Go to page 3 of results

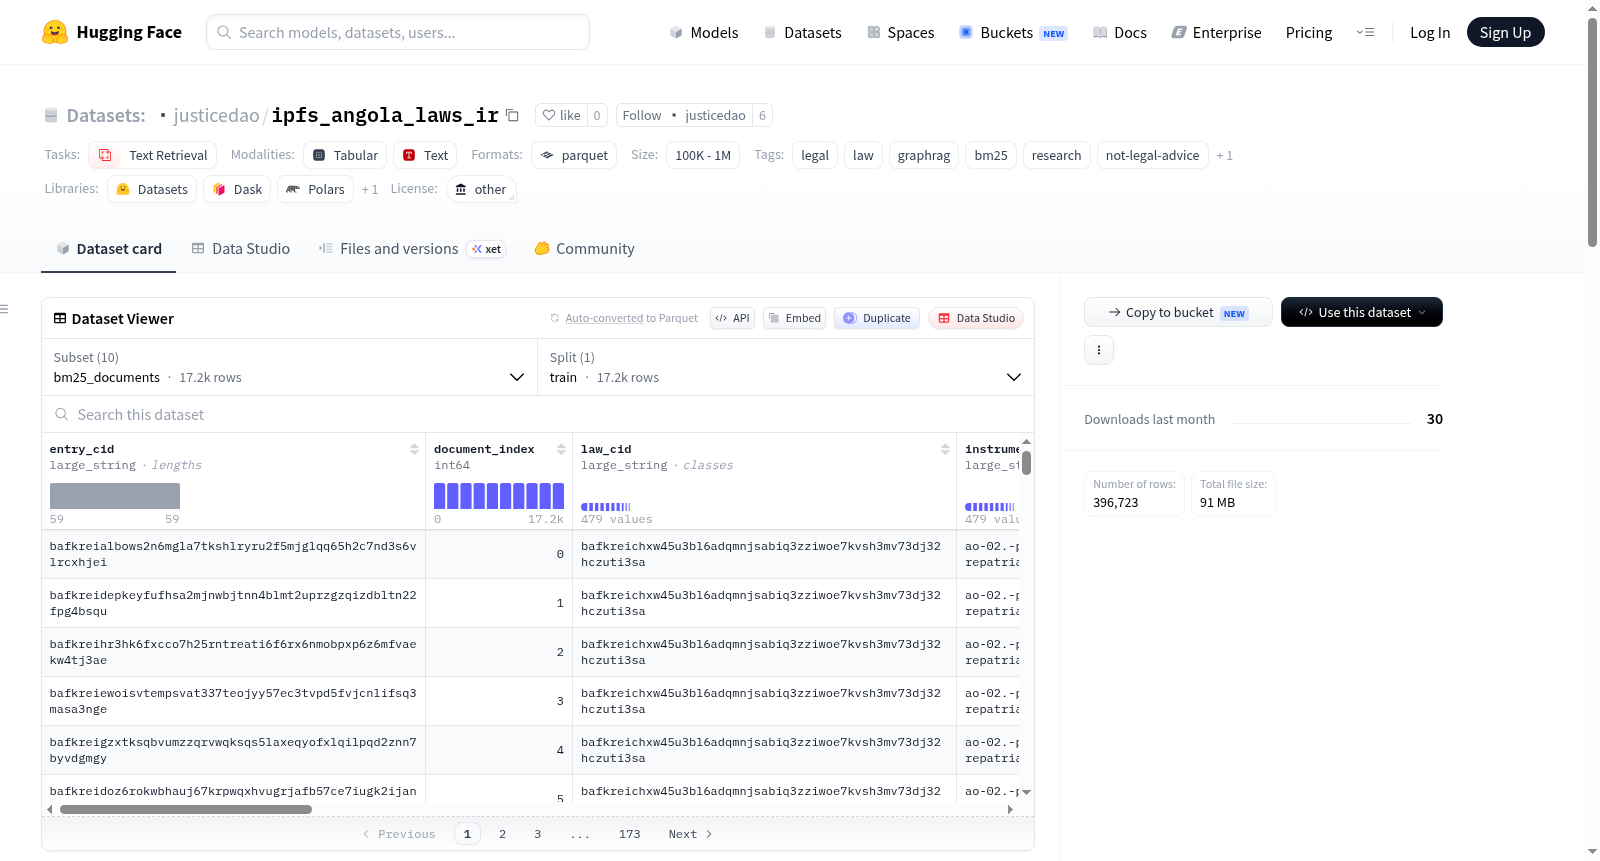click(x=537, y=834)
